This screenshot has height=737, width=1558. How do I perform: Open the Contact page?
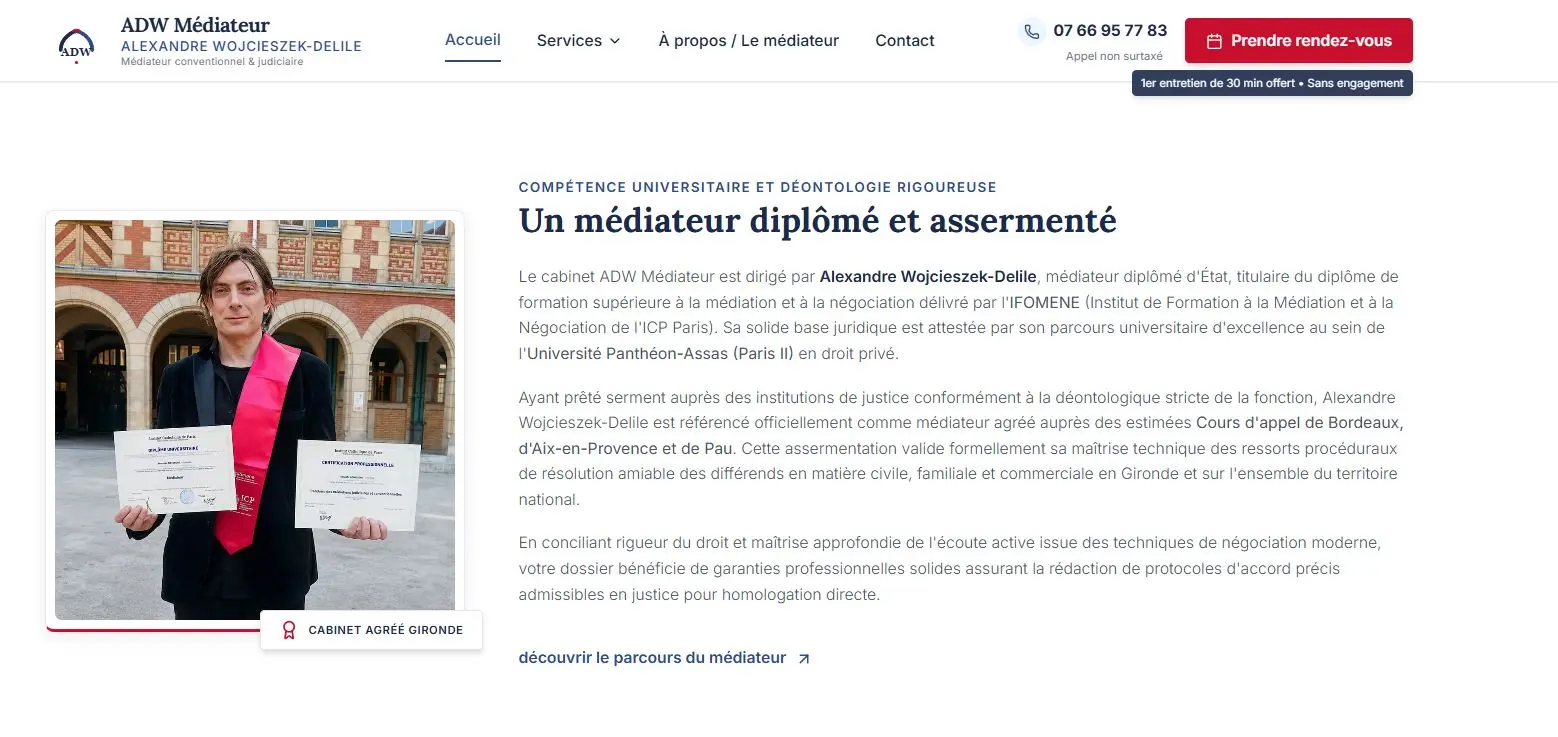[x=905, y=40]
